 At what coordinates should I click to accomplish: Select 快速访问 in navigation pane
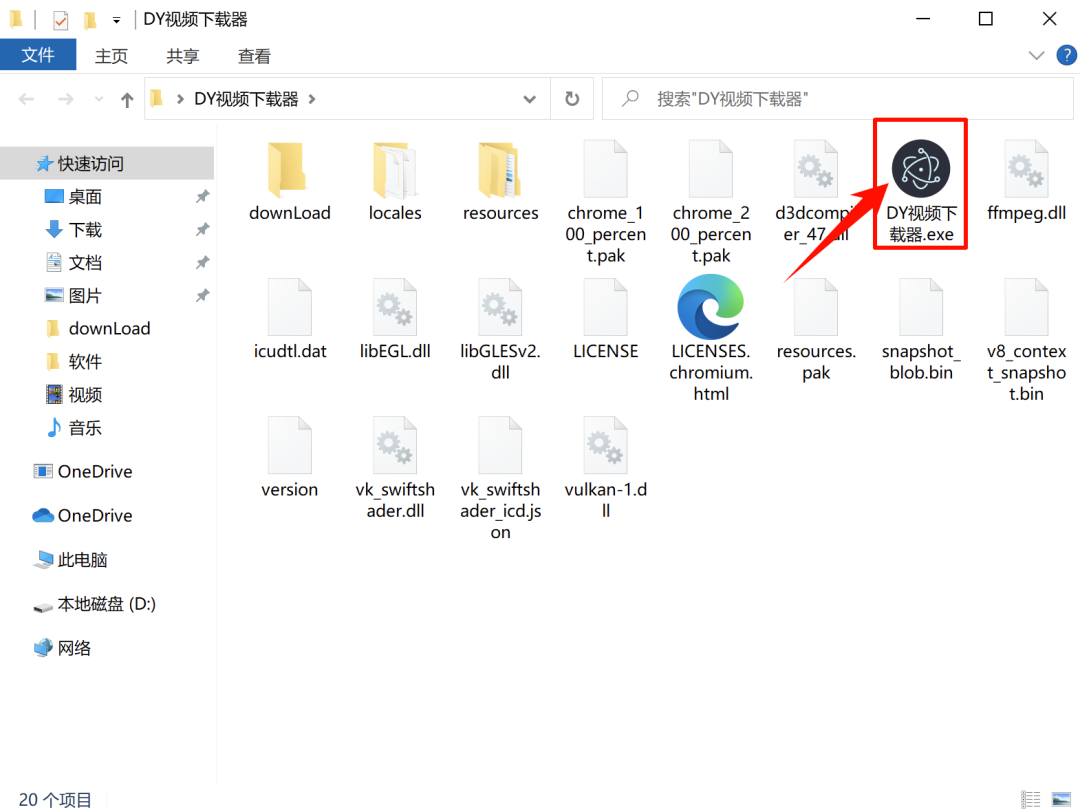pyautogui.click(x=107, y=163)
